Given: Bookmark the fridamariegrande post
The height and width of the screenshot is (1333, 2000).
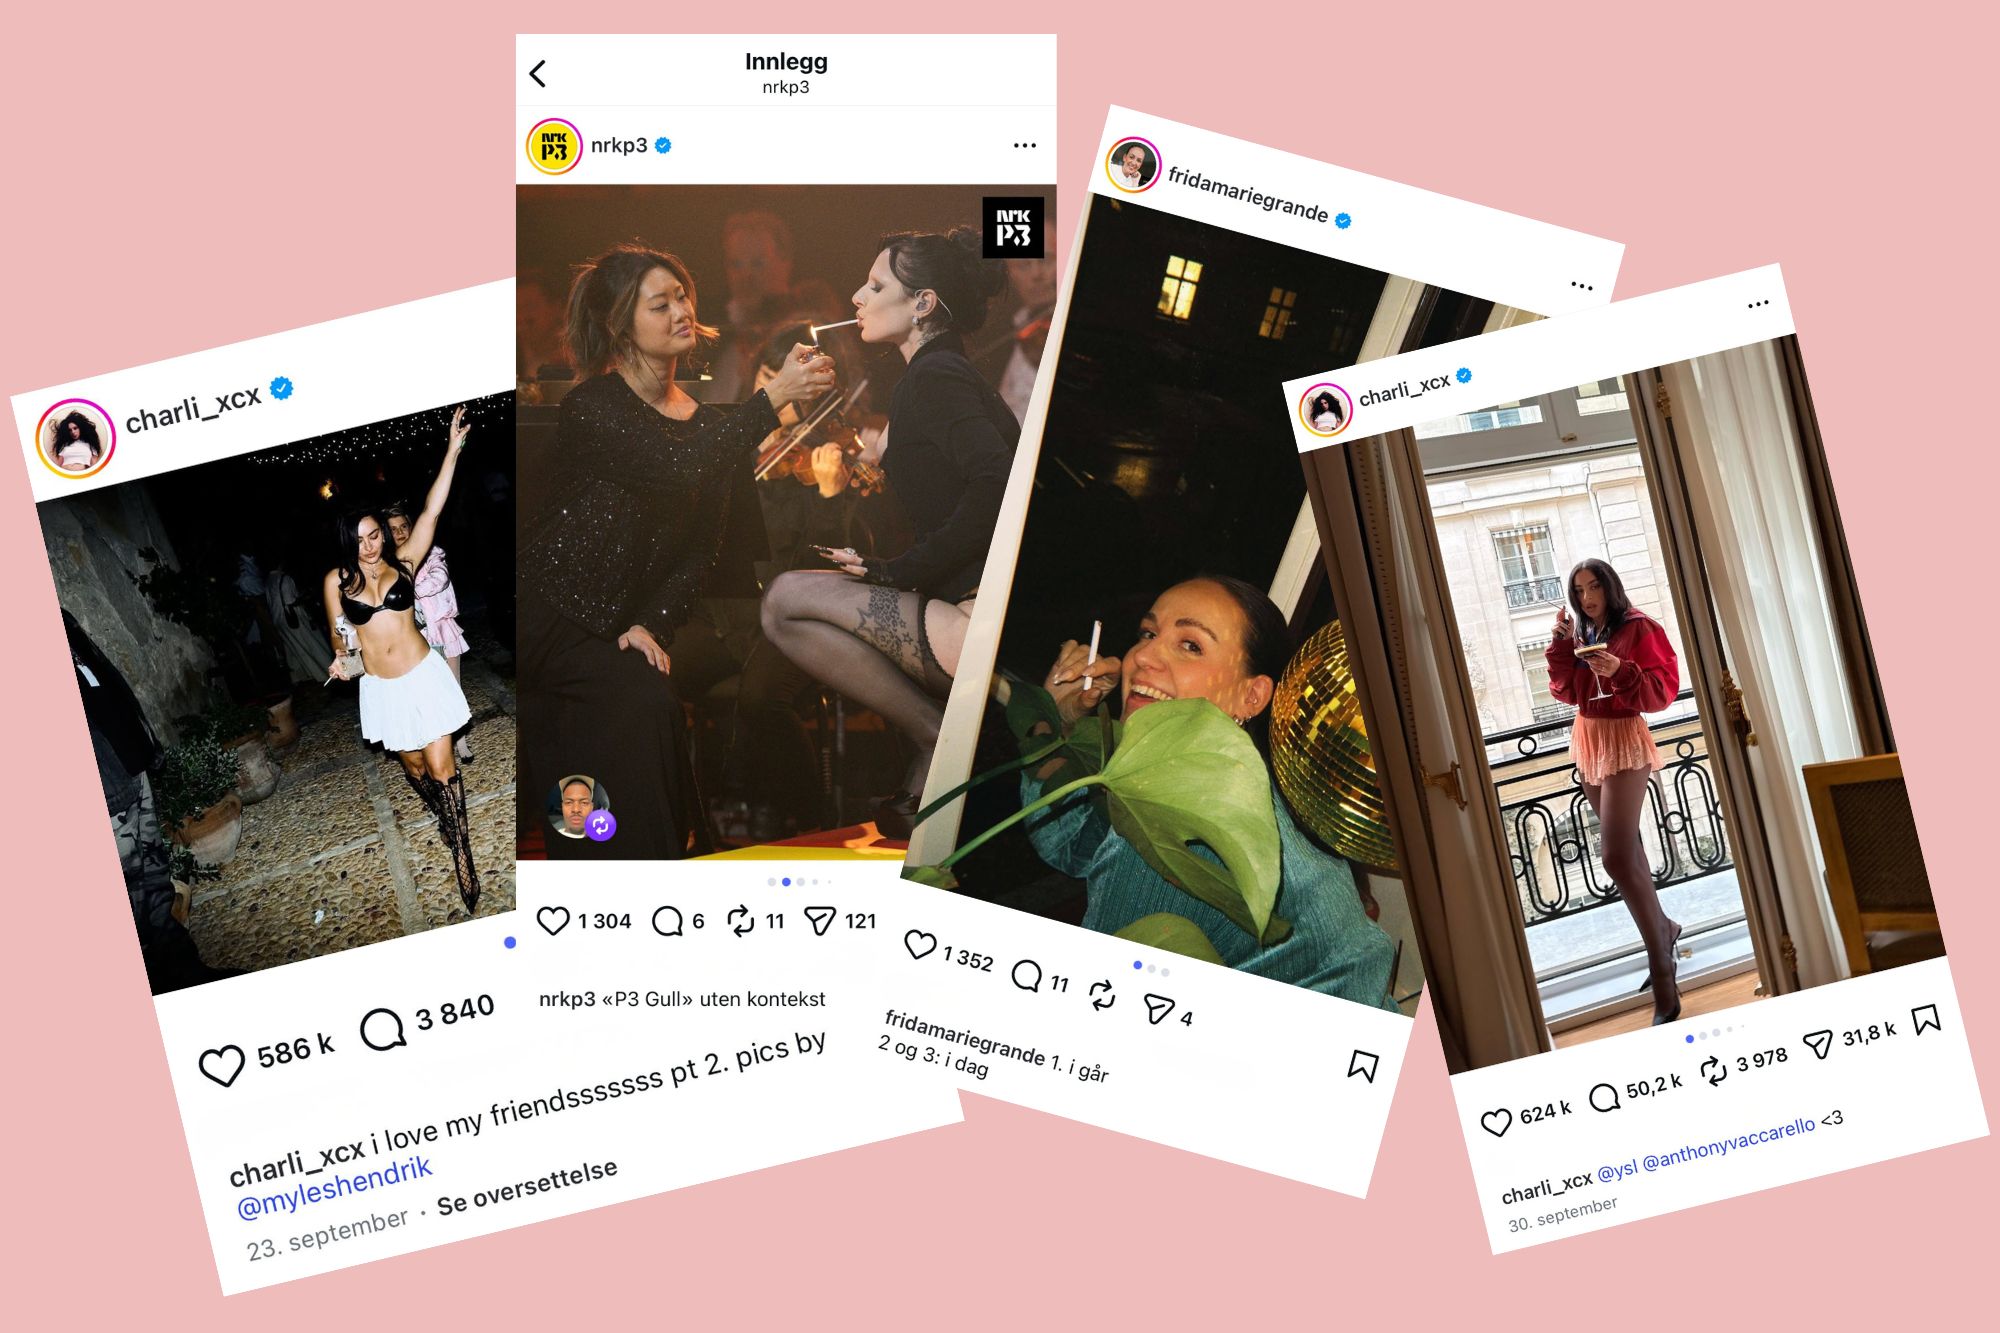Looking at the screenshot, I should point(1363,1066).
